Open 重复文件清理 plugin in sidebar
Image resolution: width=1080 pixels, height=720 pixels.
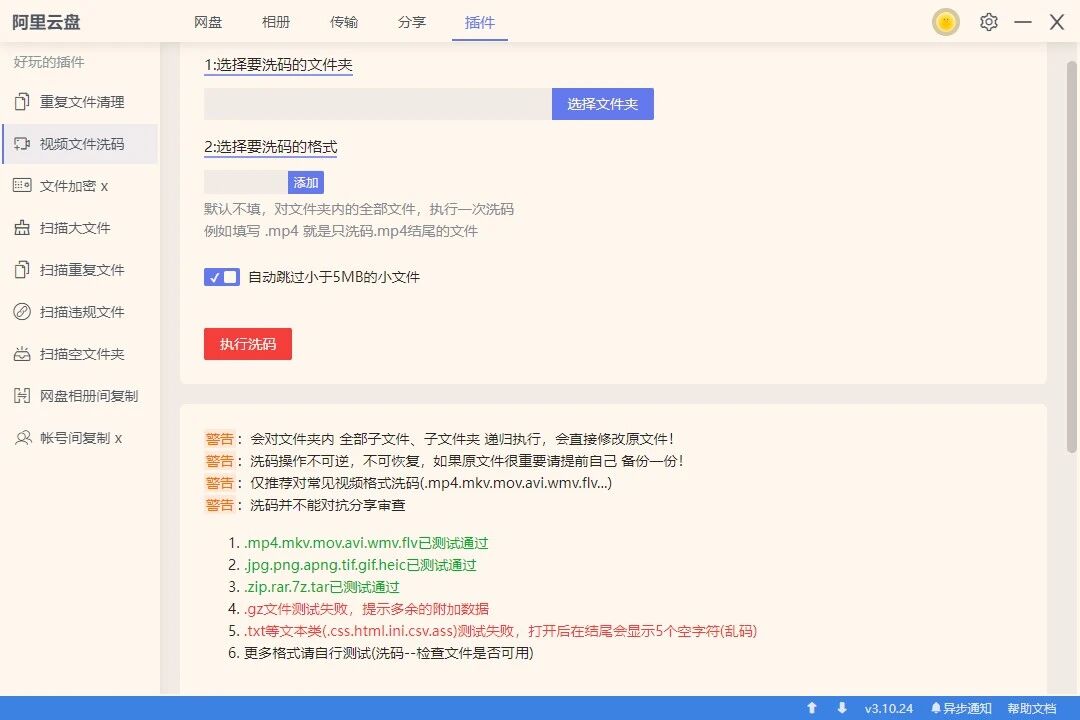[x=80, y=102]
